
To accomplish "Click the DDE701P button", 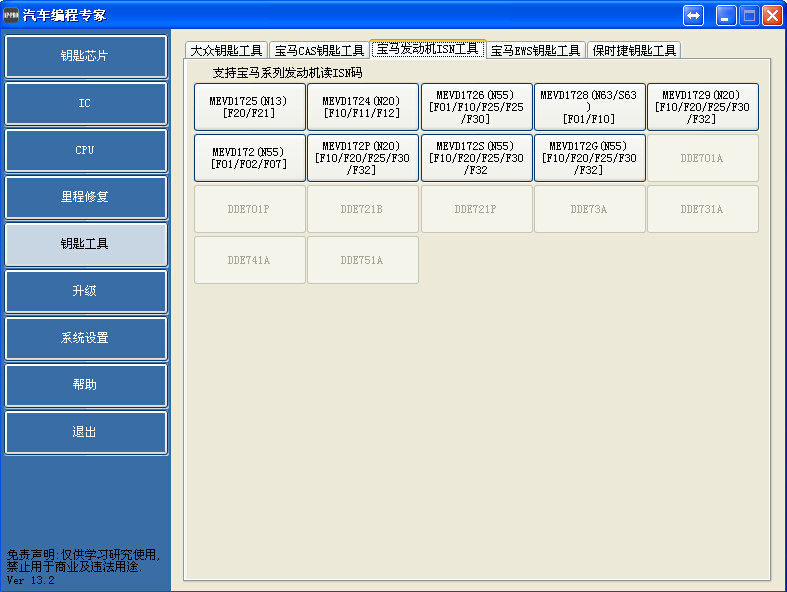I will coord(249,209).
